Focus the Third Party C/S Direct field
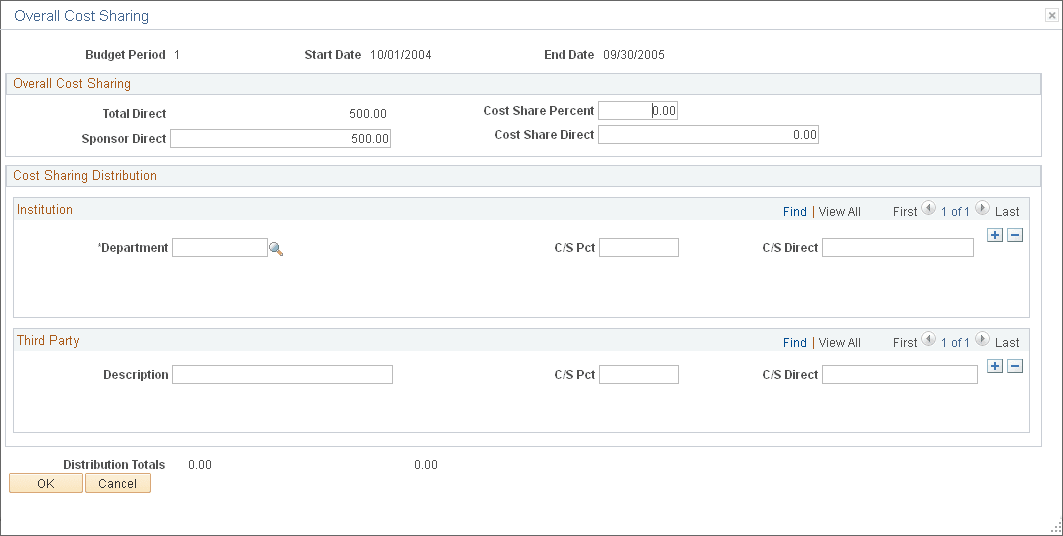 coord(900,374)
